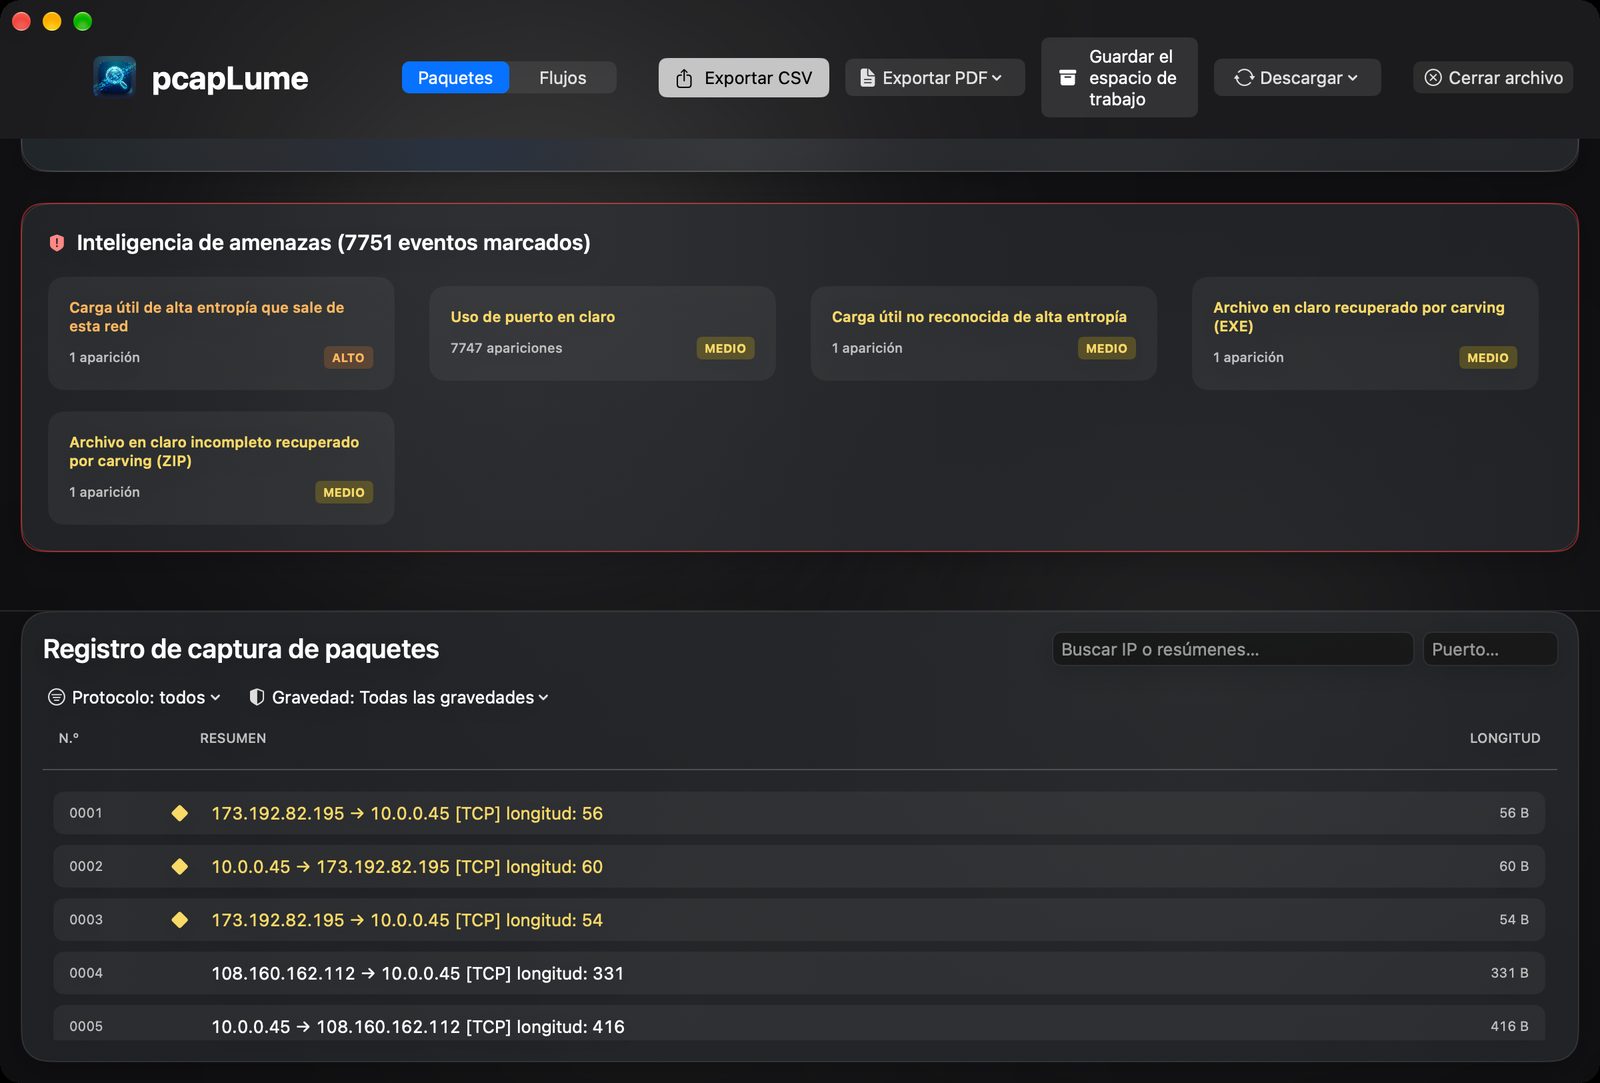
Task: Click the archive icon on Guardar el espacio de trabajo
Action: click(1068, 78)
